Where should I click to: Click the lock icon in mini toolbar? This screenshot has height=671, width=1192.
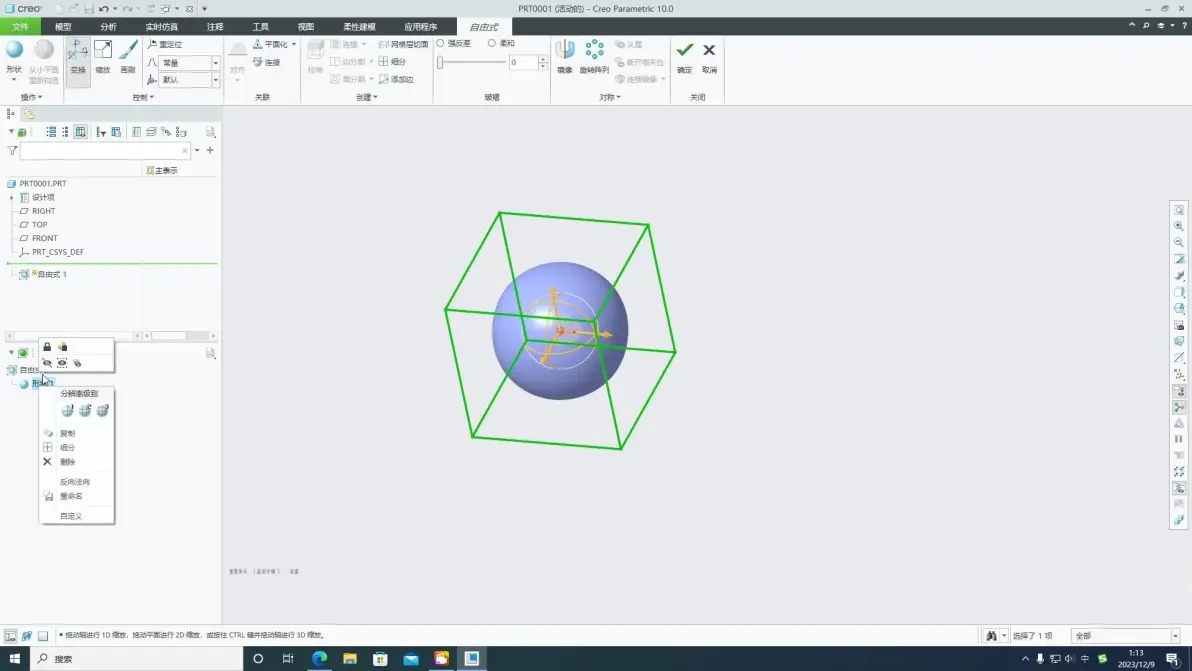[47, 347]
